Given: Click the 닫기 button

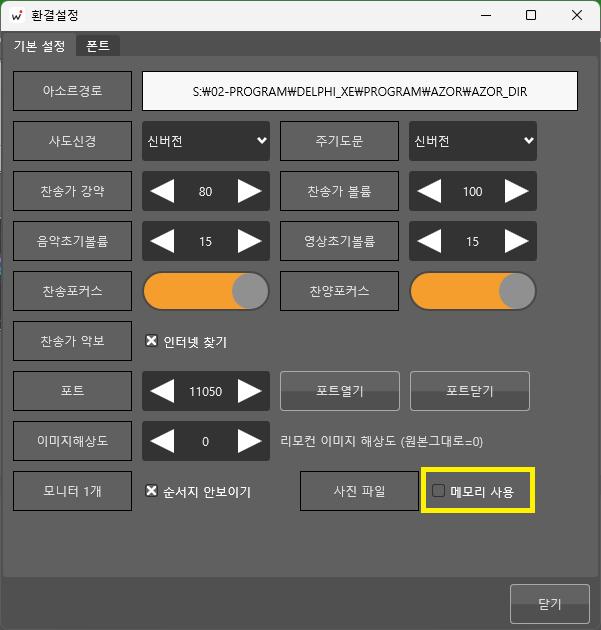Looking at the screenshot, I should point(549,604).
